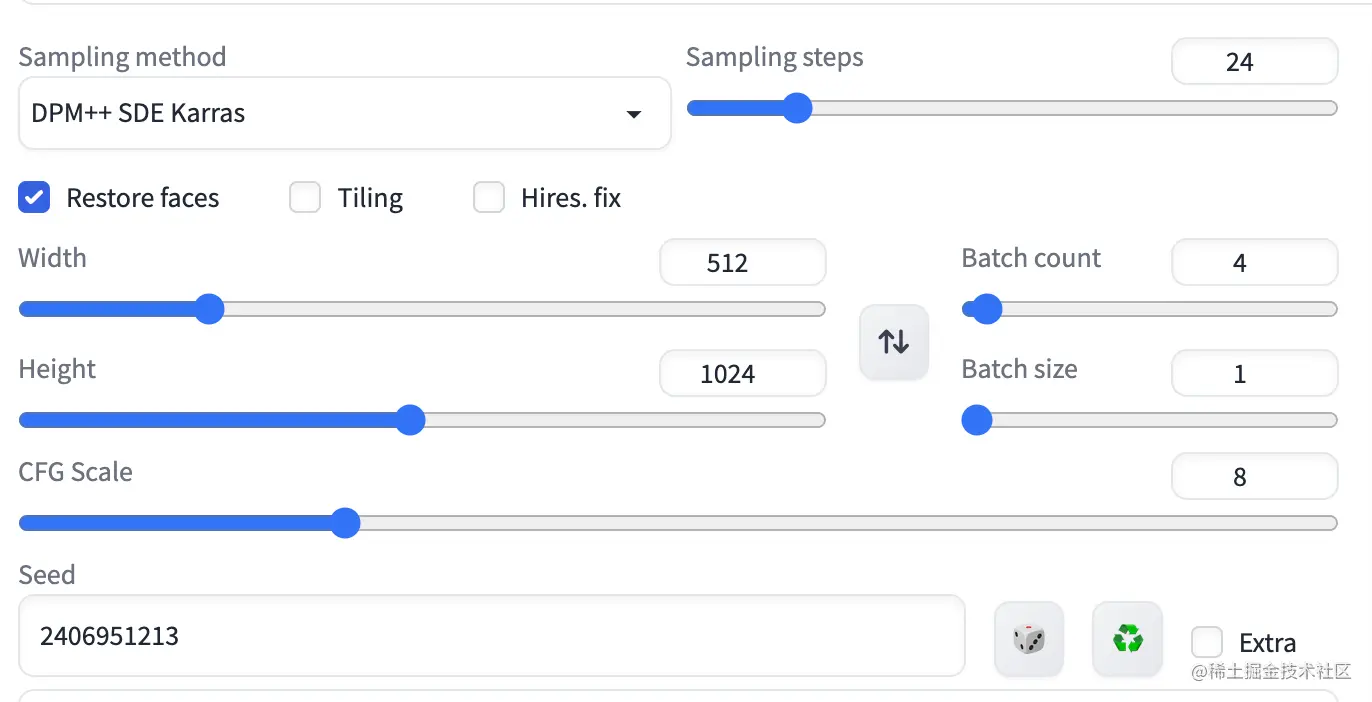Open the Sampling method dropdown
The image size is (1372, 702).
(x=344, y=114)
